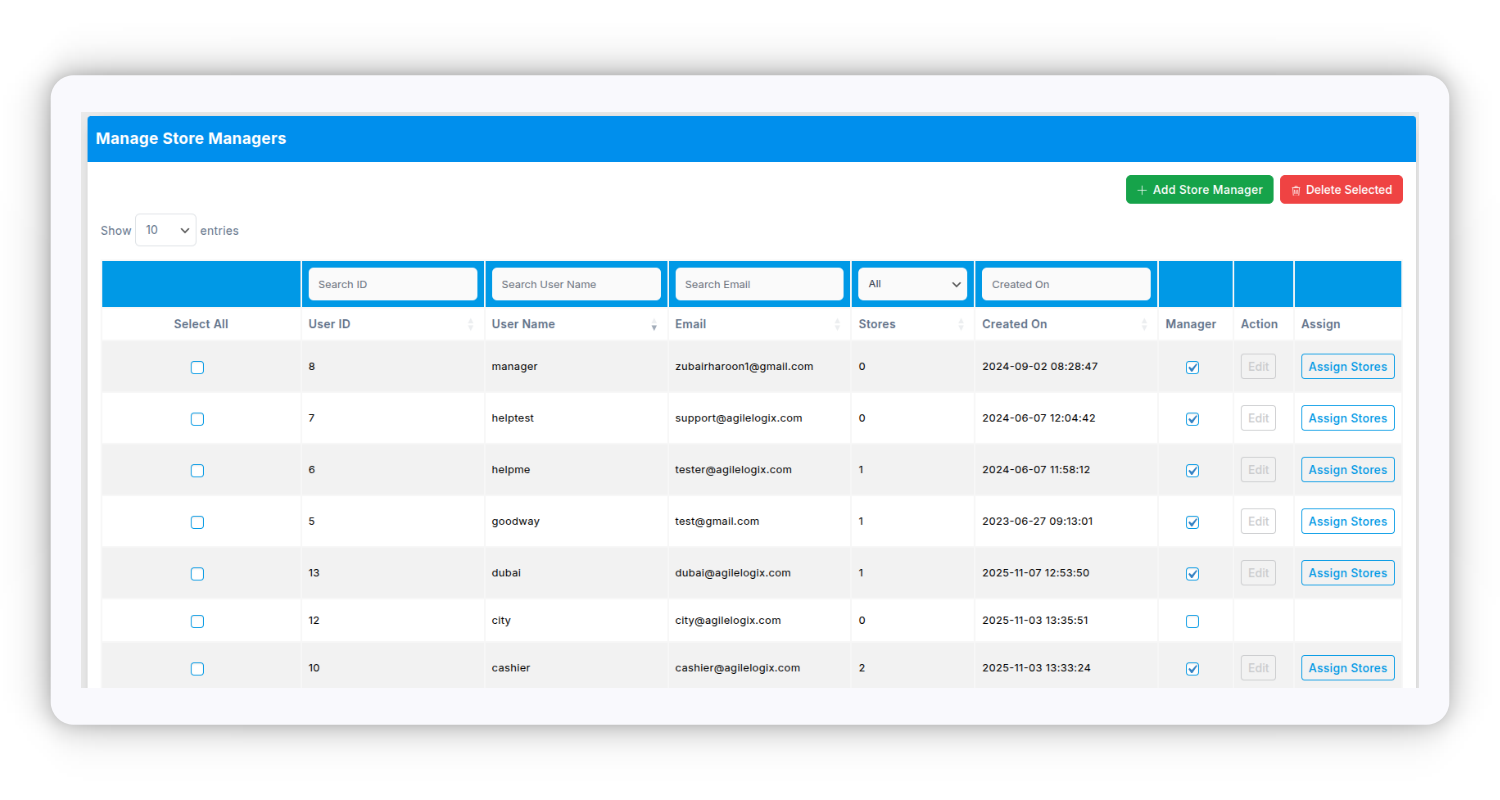The height and width of the screenshot is (800, 1500).
Task: Click the Stores column sort arrows
Action: tap(960, 325)
